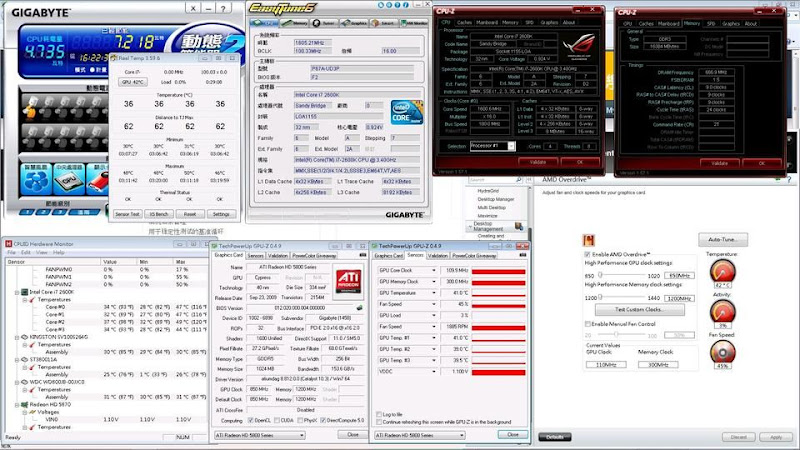Image resolution: width=800 pixels, height=450 pixels.
Task: Switch to Sensors tab in GPU-Z Graphics Card window
Action: point(255,256)
